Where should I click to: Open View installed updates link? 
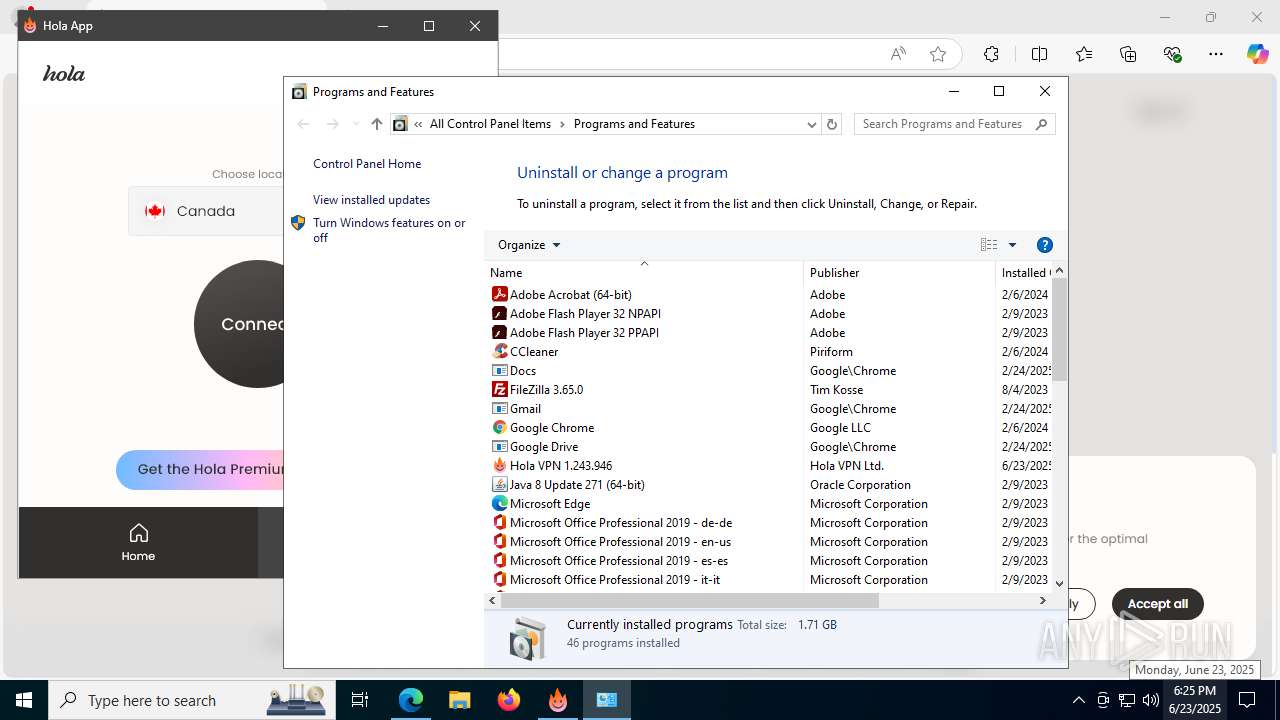[x=371, y=200]
